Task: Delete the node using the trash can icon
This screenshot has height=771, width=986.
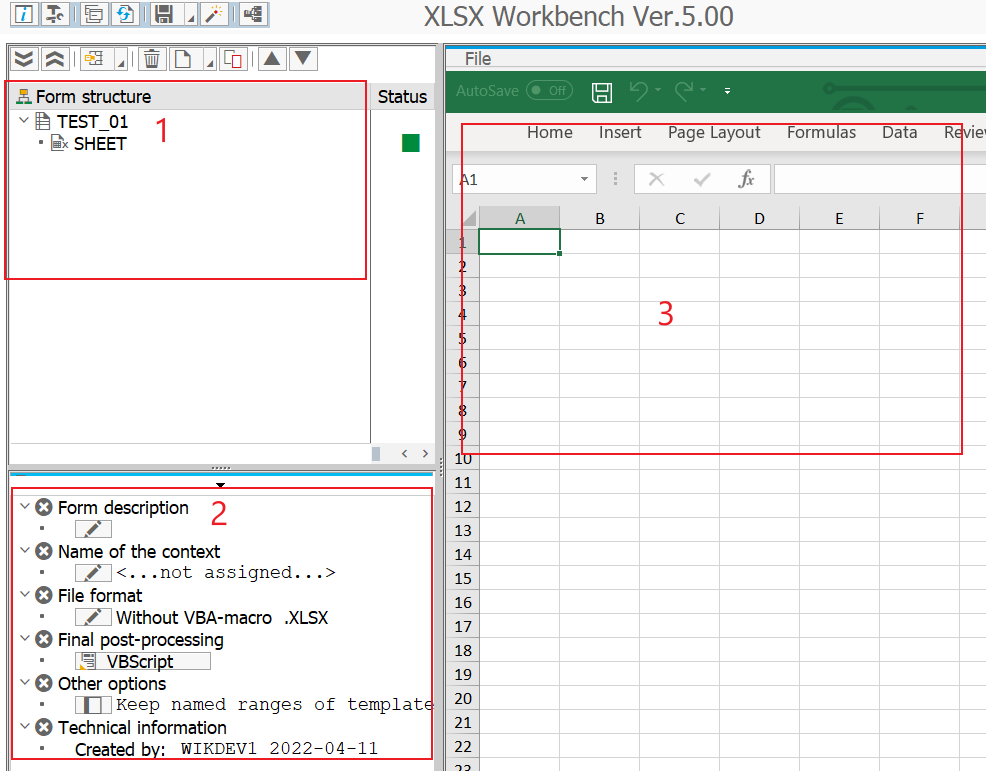Action: 152,59
